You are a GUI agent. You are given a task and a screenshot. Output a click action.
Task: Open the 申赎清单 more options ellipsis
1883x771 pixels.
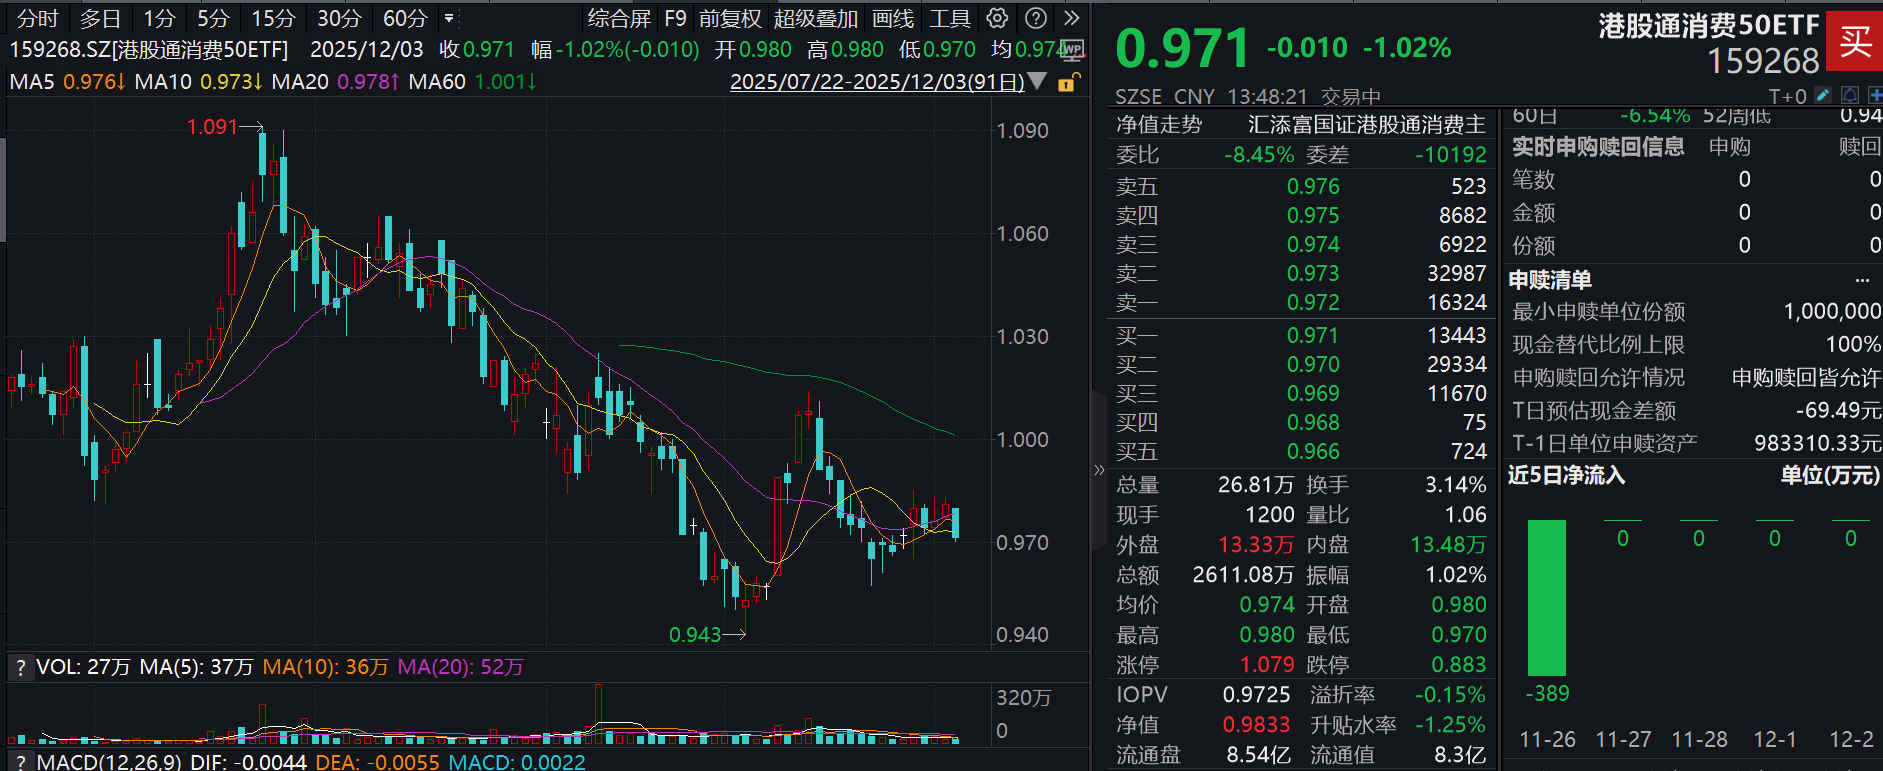point(1862,280)
